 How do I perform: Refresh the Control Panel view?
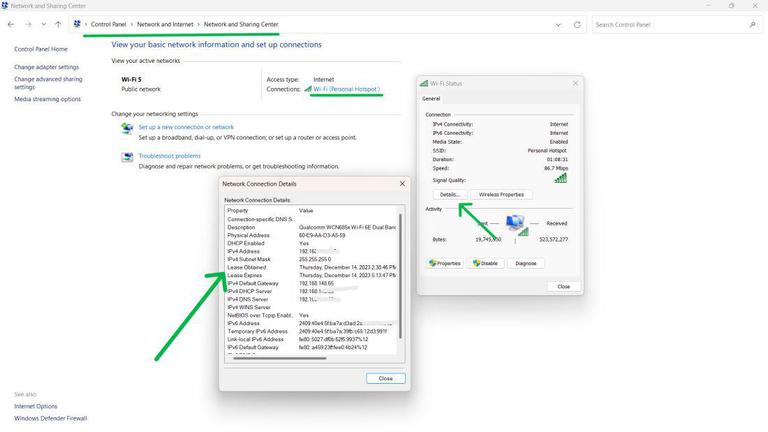(x=577, y=24)
